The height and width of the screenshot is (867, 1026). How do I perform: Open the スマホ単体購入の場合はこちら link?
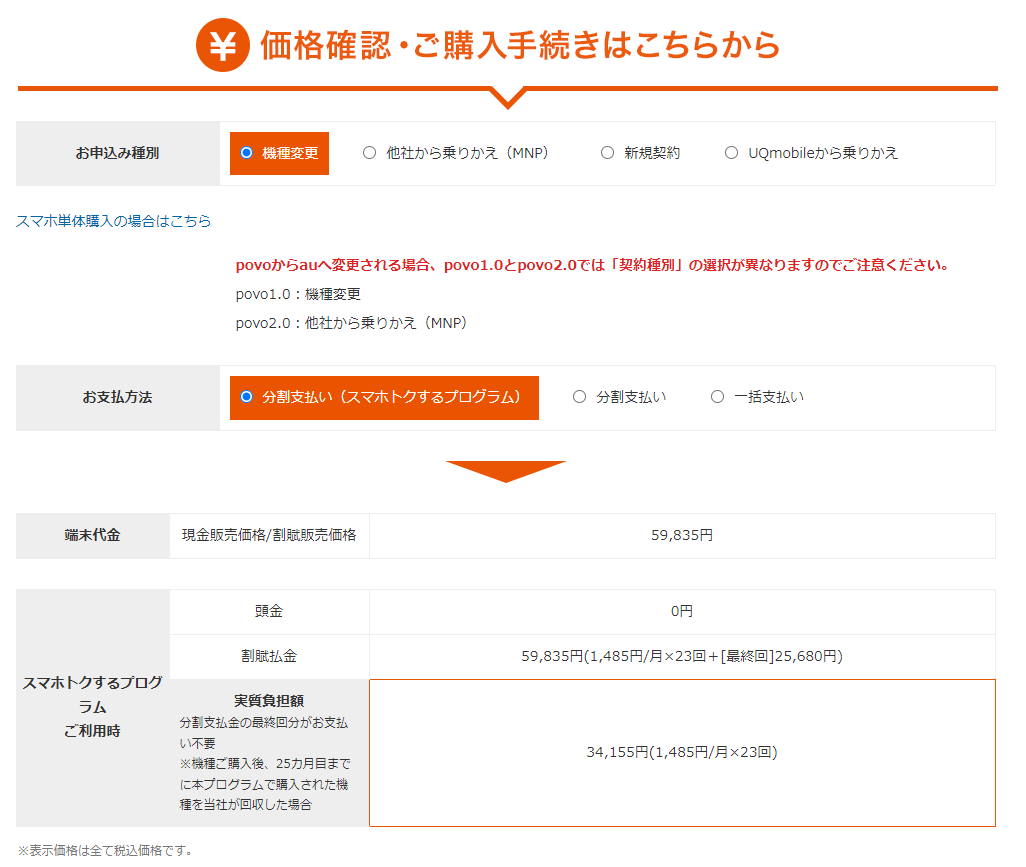point(114,221)
